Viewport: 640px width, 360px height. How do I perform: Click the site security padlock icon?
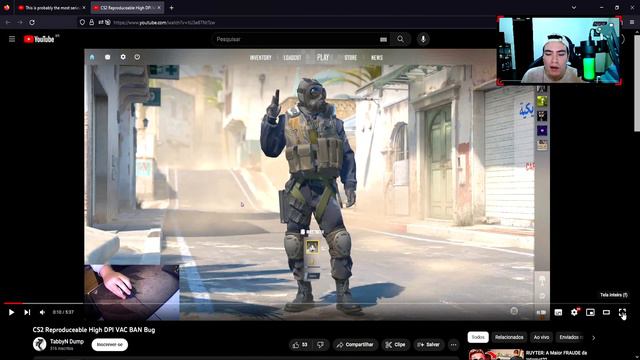click(x=91, y=22)
